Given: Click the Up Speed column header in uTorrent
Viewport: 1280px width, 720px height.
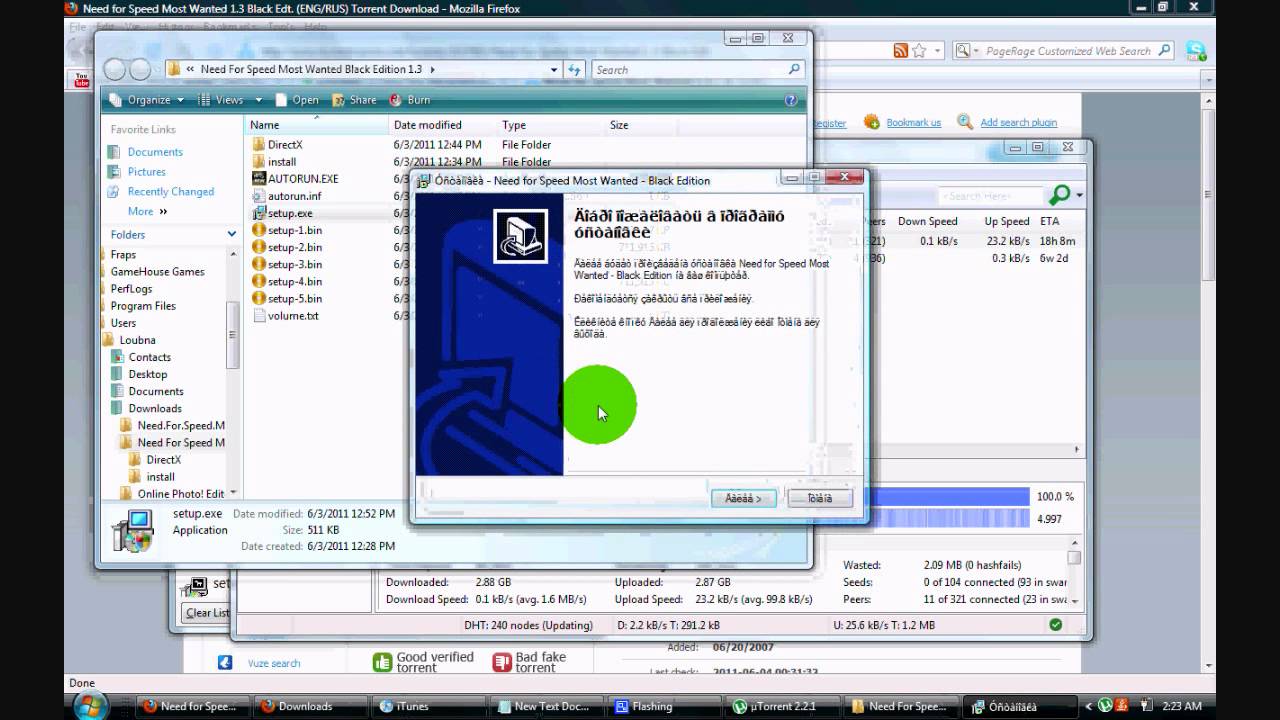Looking at the screenshot, I should [x=1007, y=222].
